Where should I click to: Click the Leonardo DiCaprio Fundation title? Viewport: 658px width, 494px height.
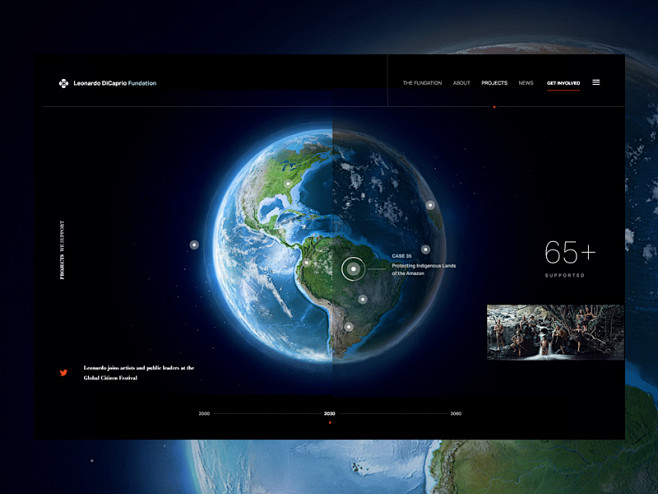pyautogui.click(x=115, y=83)
